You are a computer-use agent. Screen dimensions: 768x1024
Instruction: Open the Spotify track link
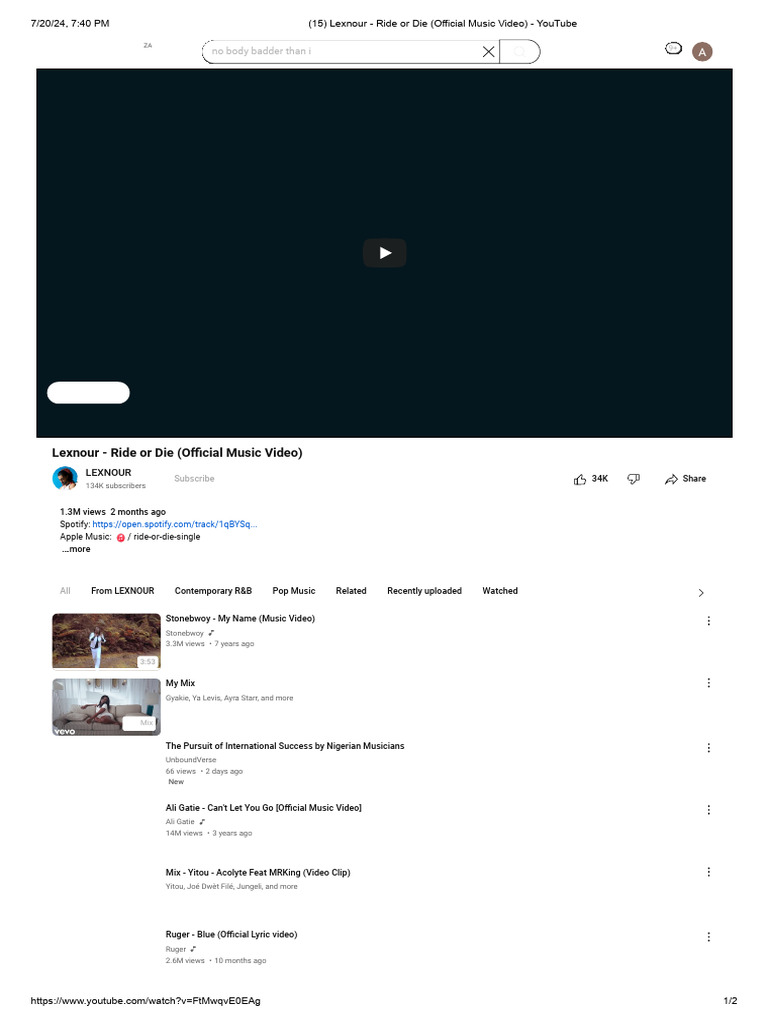(x=174, y=524)
